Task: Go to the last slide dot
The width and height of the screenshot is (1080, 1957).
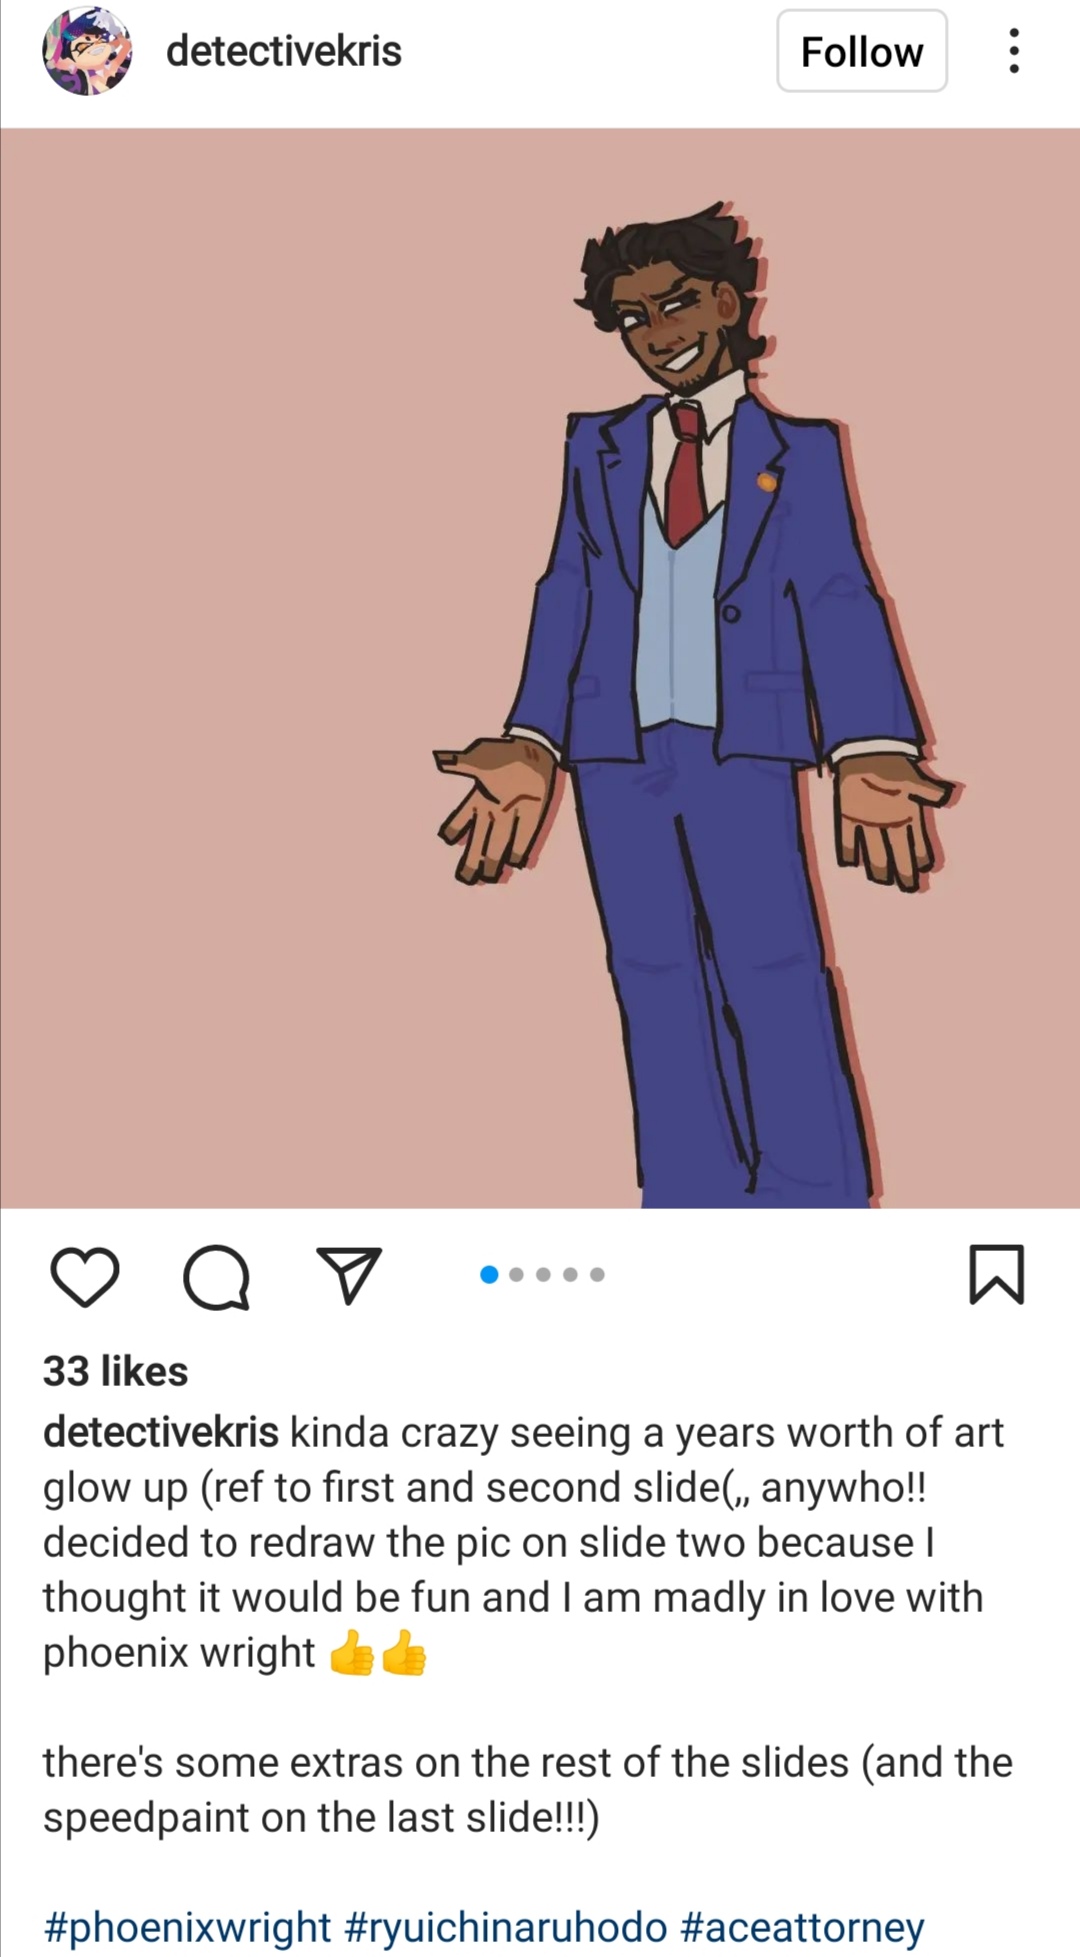Action: point(597,1274)
